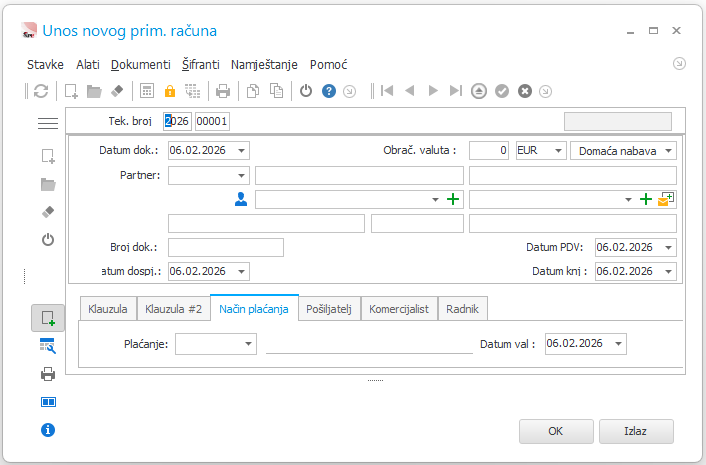The height and width of the screenshot is (465, 706).
Task: Click into the Broj dok. input field
Action: (226, 248)
